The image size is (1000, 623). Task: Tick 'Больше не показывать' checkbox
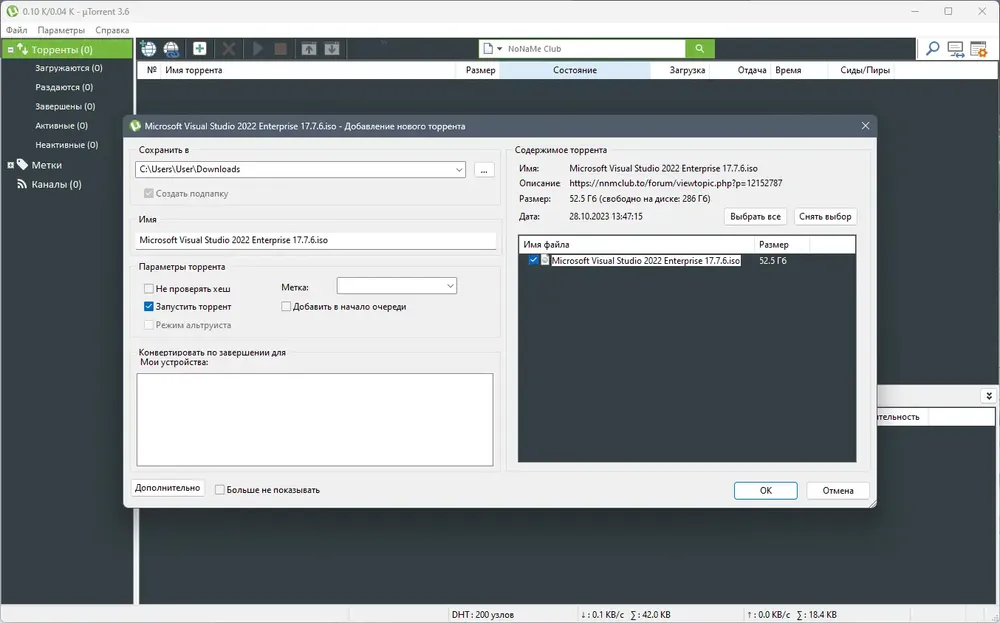pyautogui.click(x=220, y=490)
